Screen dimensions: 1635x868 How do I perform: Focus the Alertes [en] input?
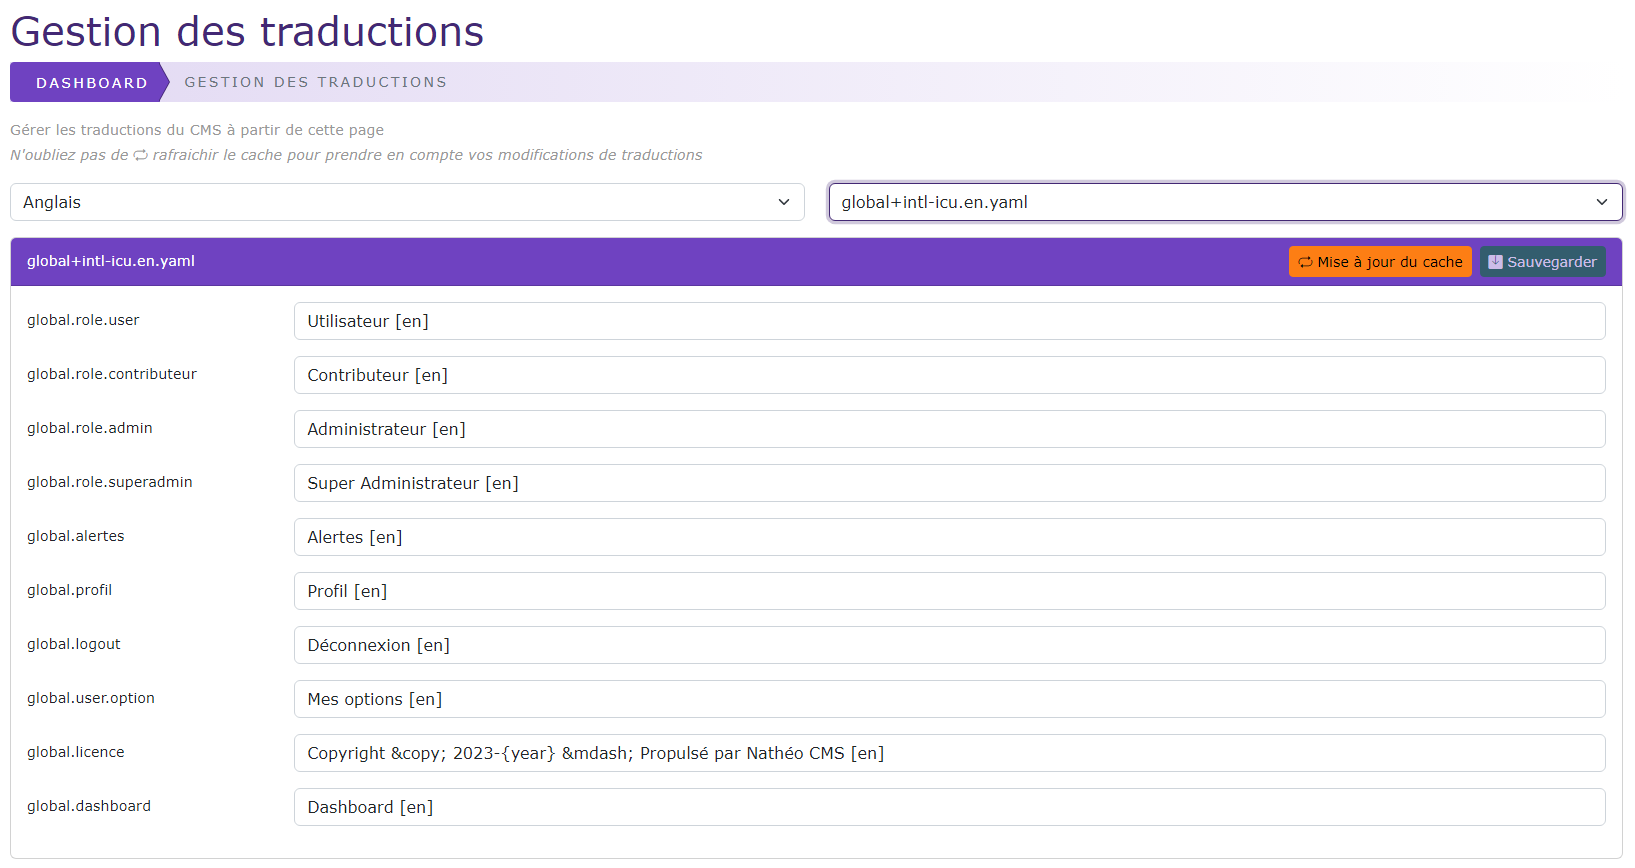click(949, 537)
